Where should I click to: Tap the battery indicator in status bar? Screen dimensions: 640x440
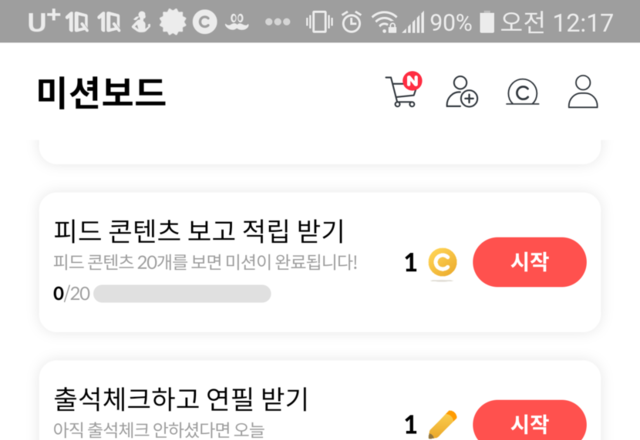[x=487, y=22]
